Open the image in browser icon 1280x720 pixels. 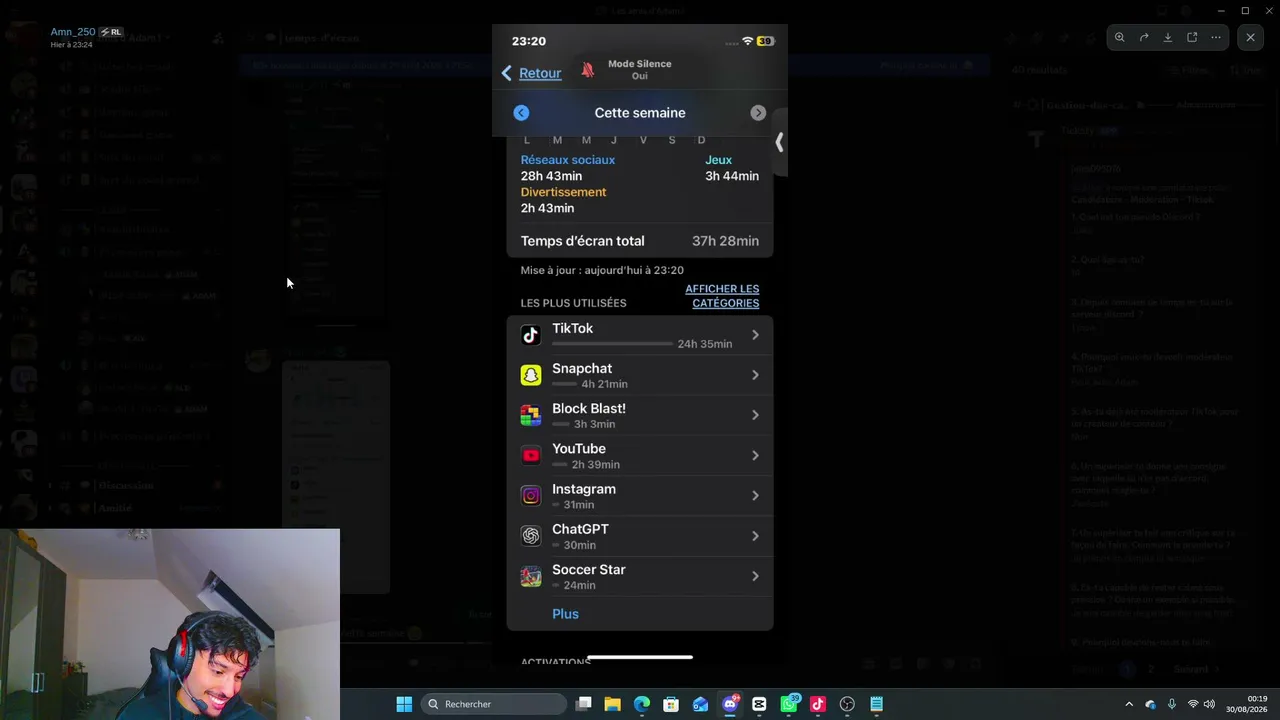(1192, 38)
